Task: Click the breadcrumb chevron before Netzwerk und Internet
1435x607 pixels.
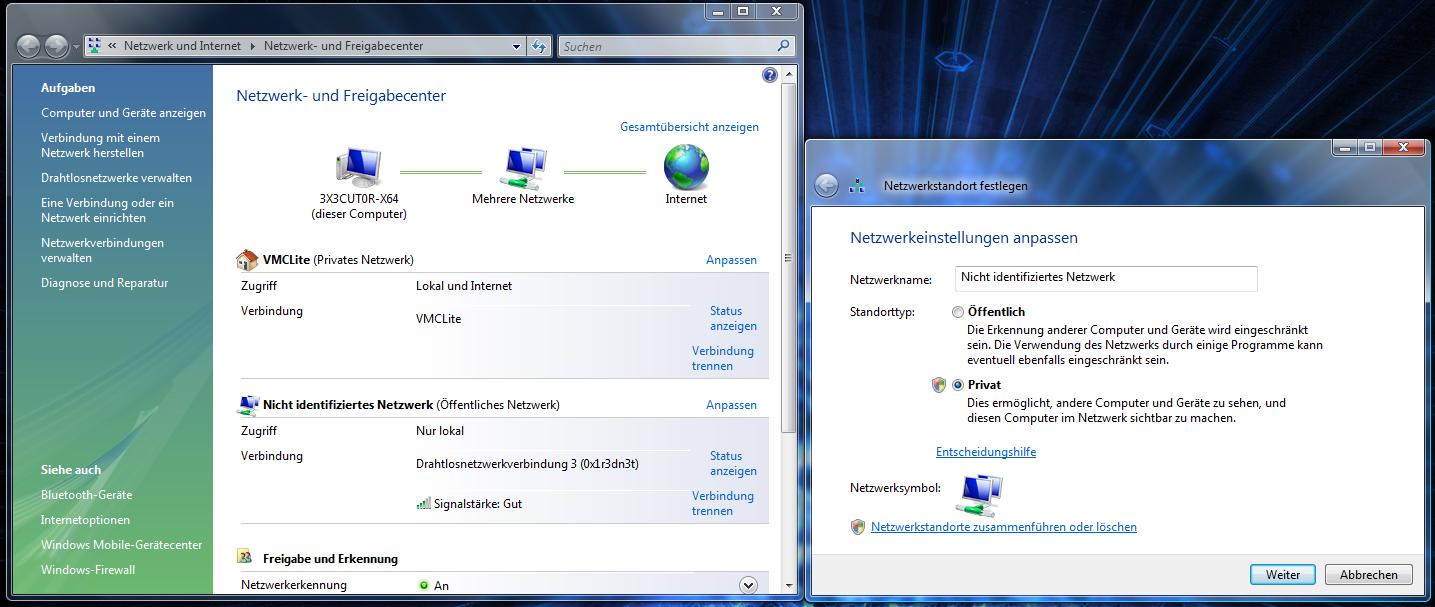Action: click(113, 46)
